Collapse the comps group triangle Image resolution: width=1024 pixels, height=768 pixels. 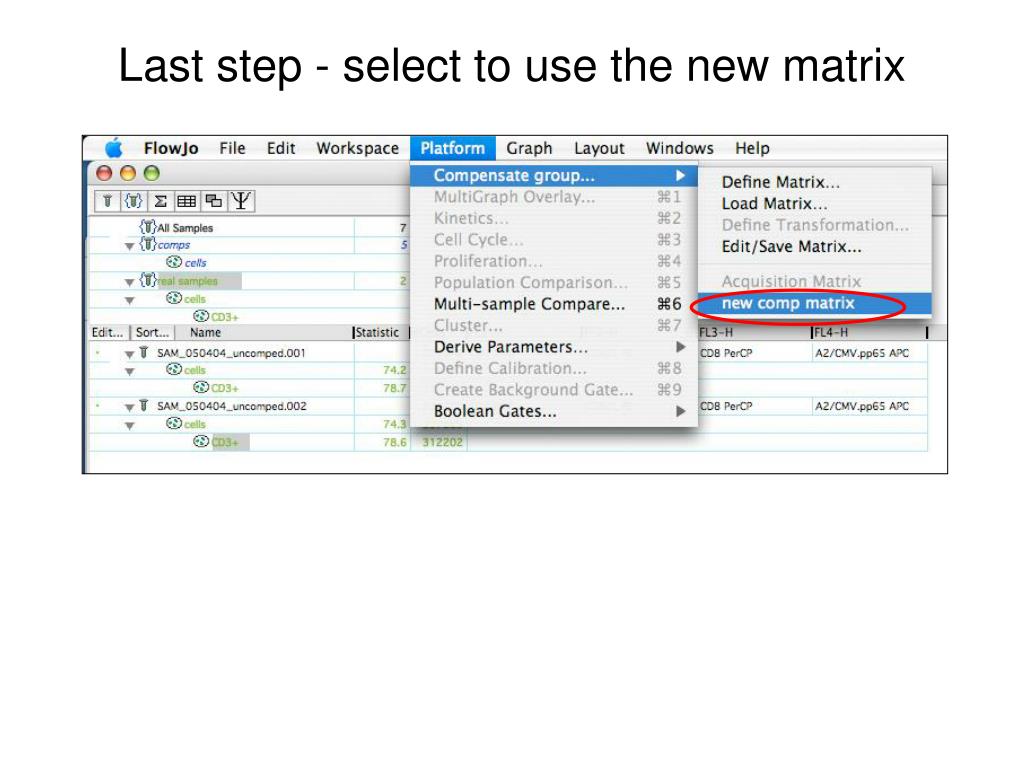pyautogui.click(x=129, y=246)
